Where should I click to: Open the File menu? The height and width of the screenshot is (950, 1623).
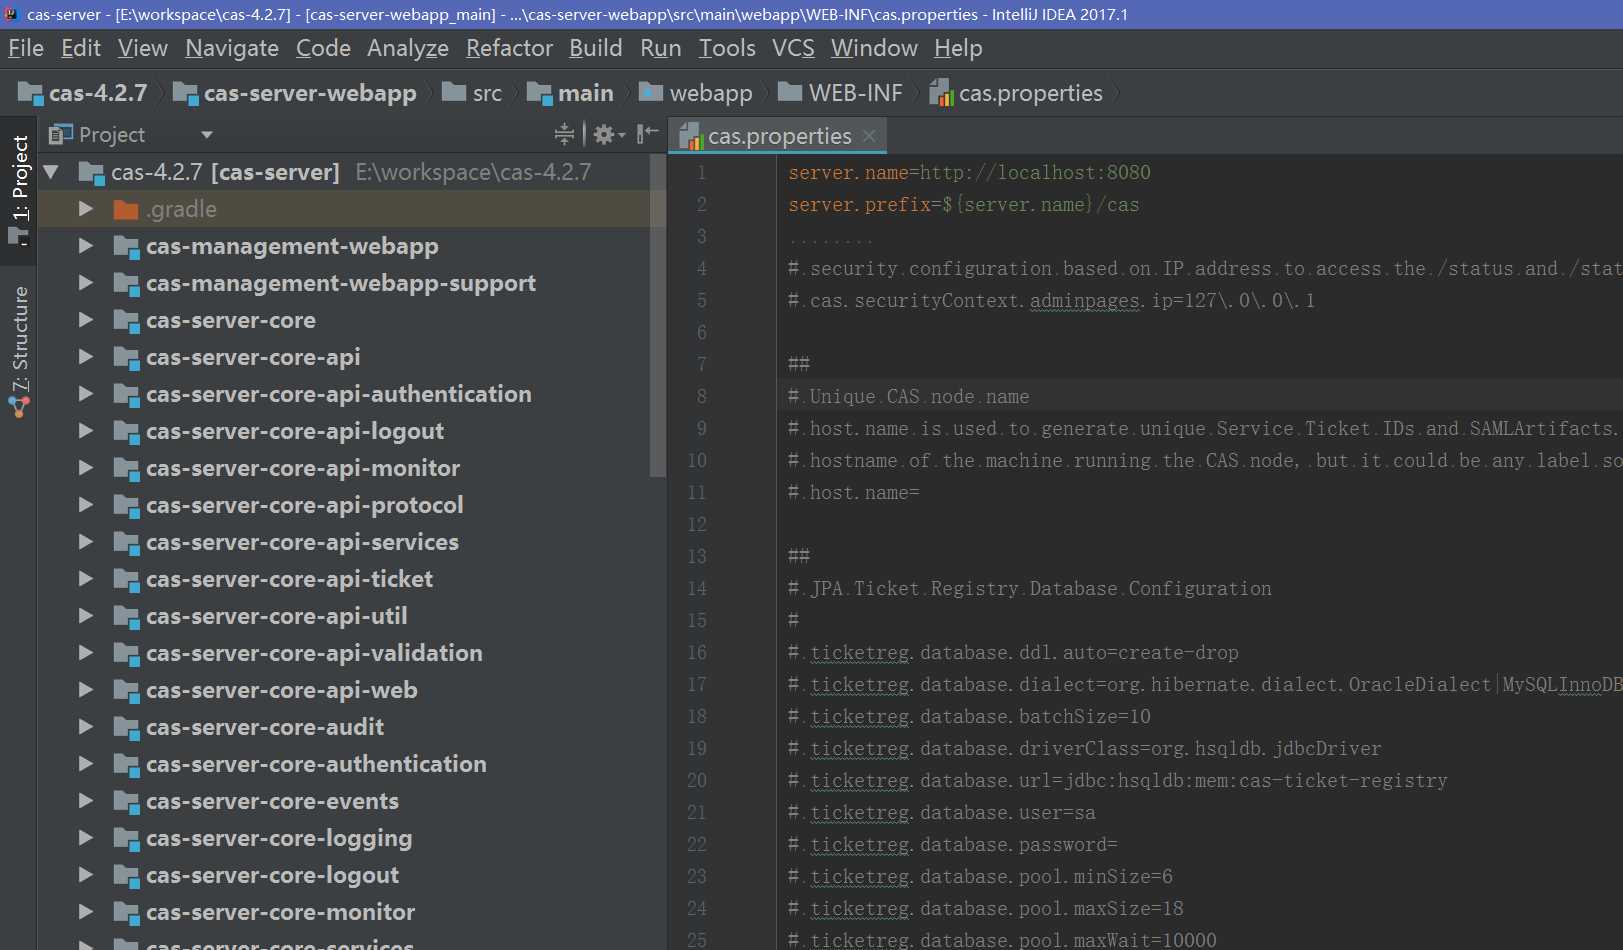pos(26,48)
